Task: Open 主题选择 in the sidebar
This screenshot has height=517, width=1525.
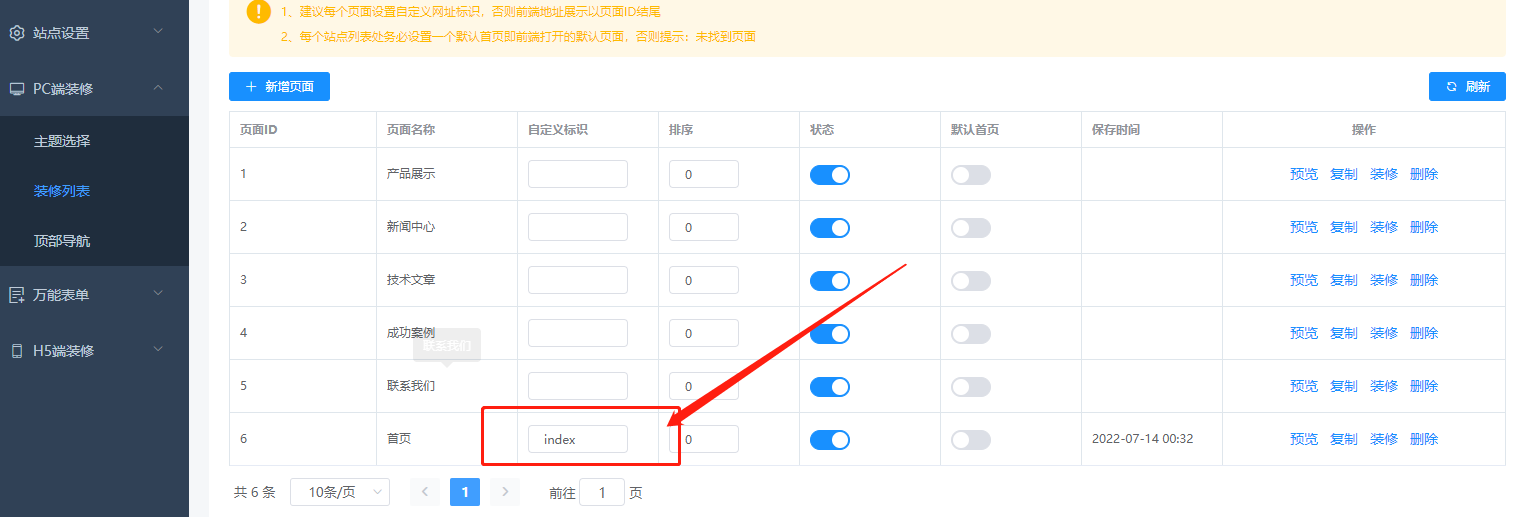Action: tap(62, 141)
